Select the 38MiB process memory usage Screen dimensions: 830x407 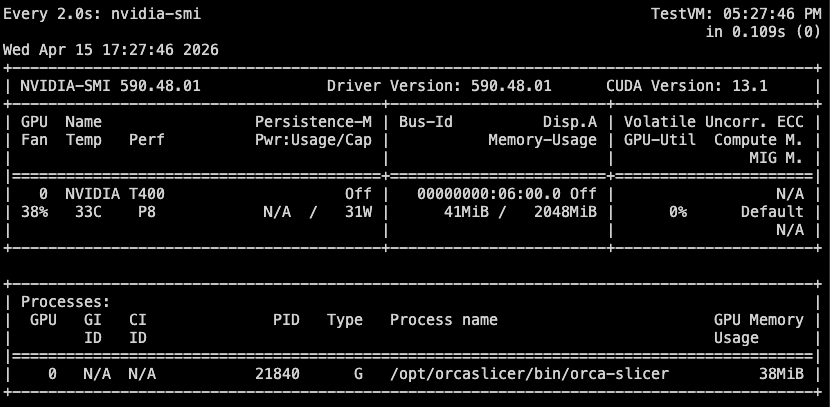pyautogui.click(x=781, y=374)
